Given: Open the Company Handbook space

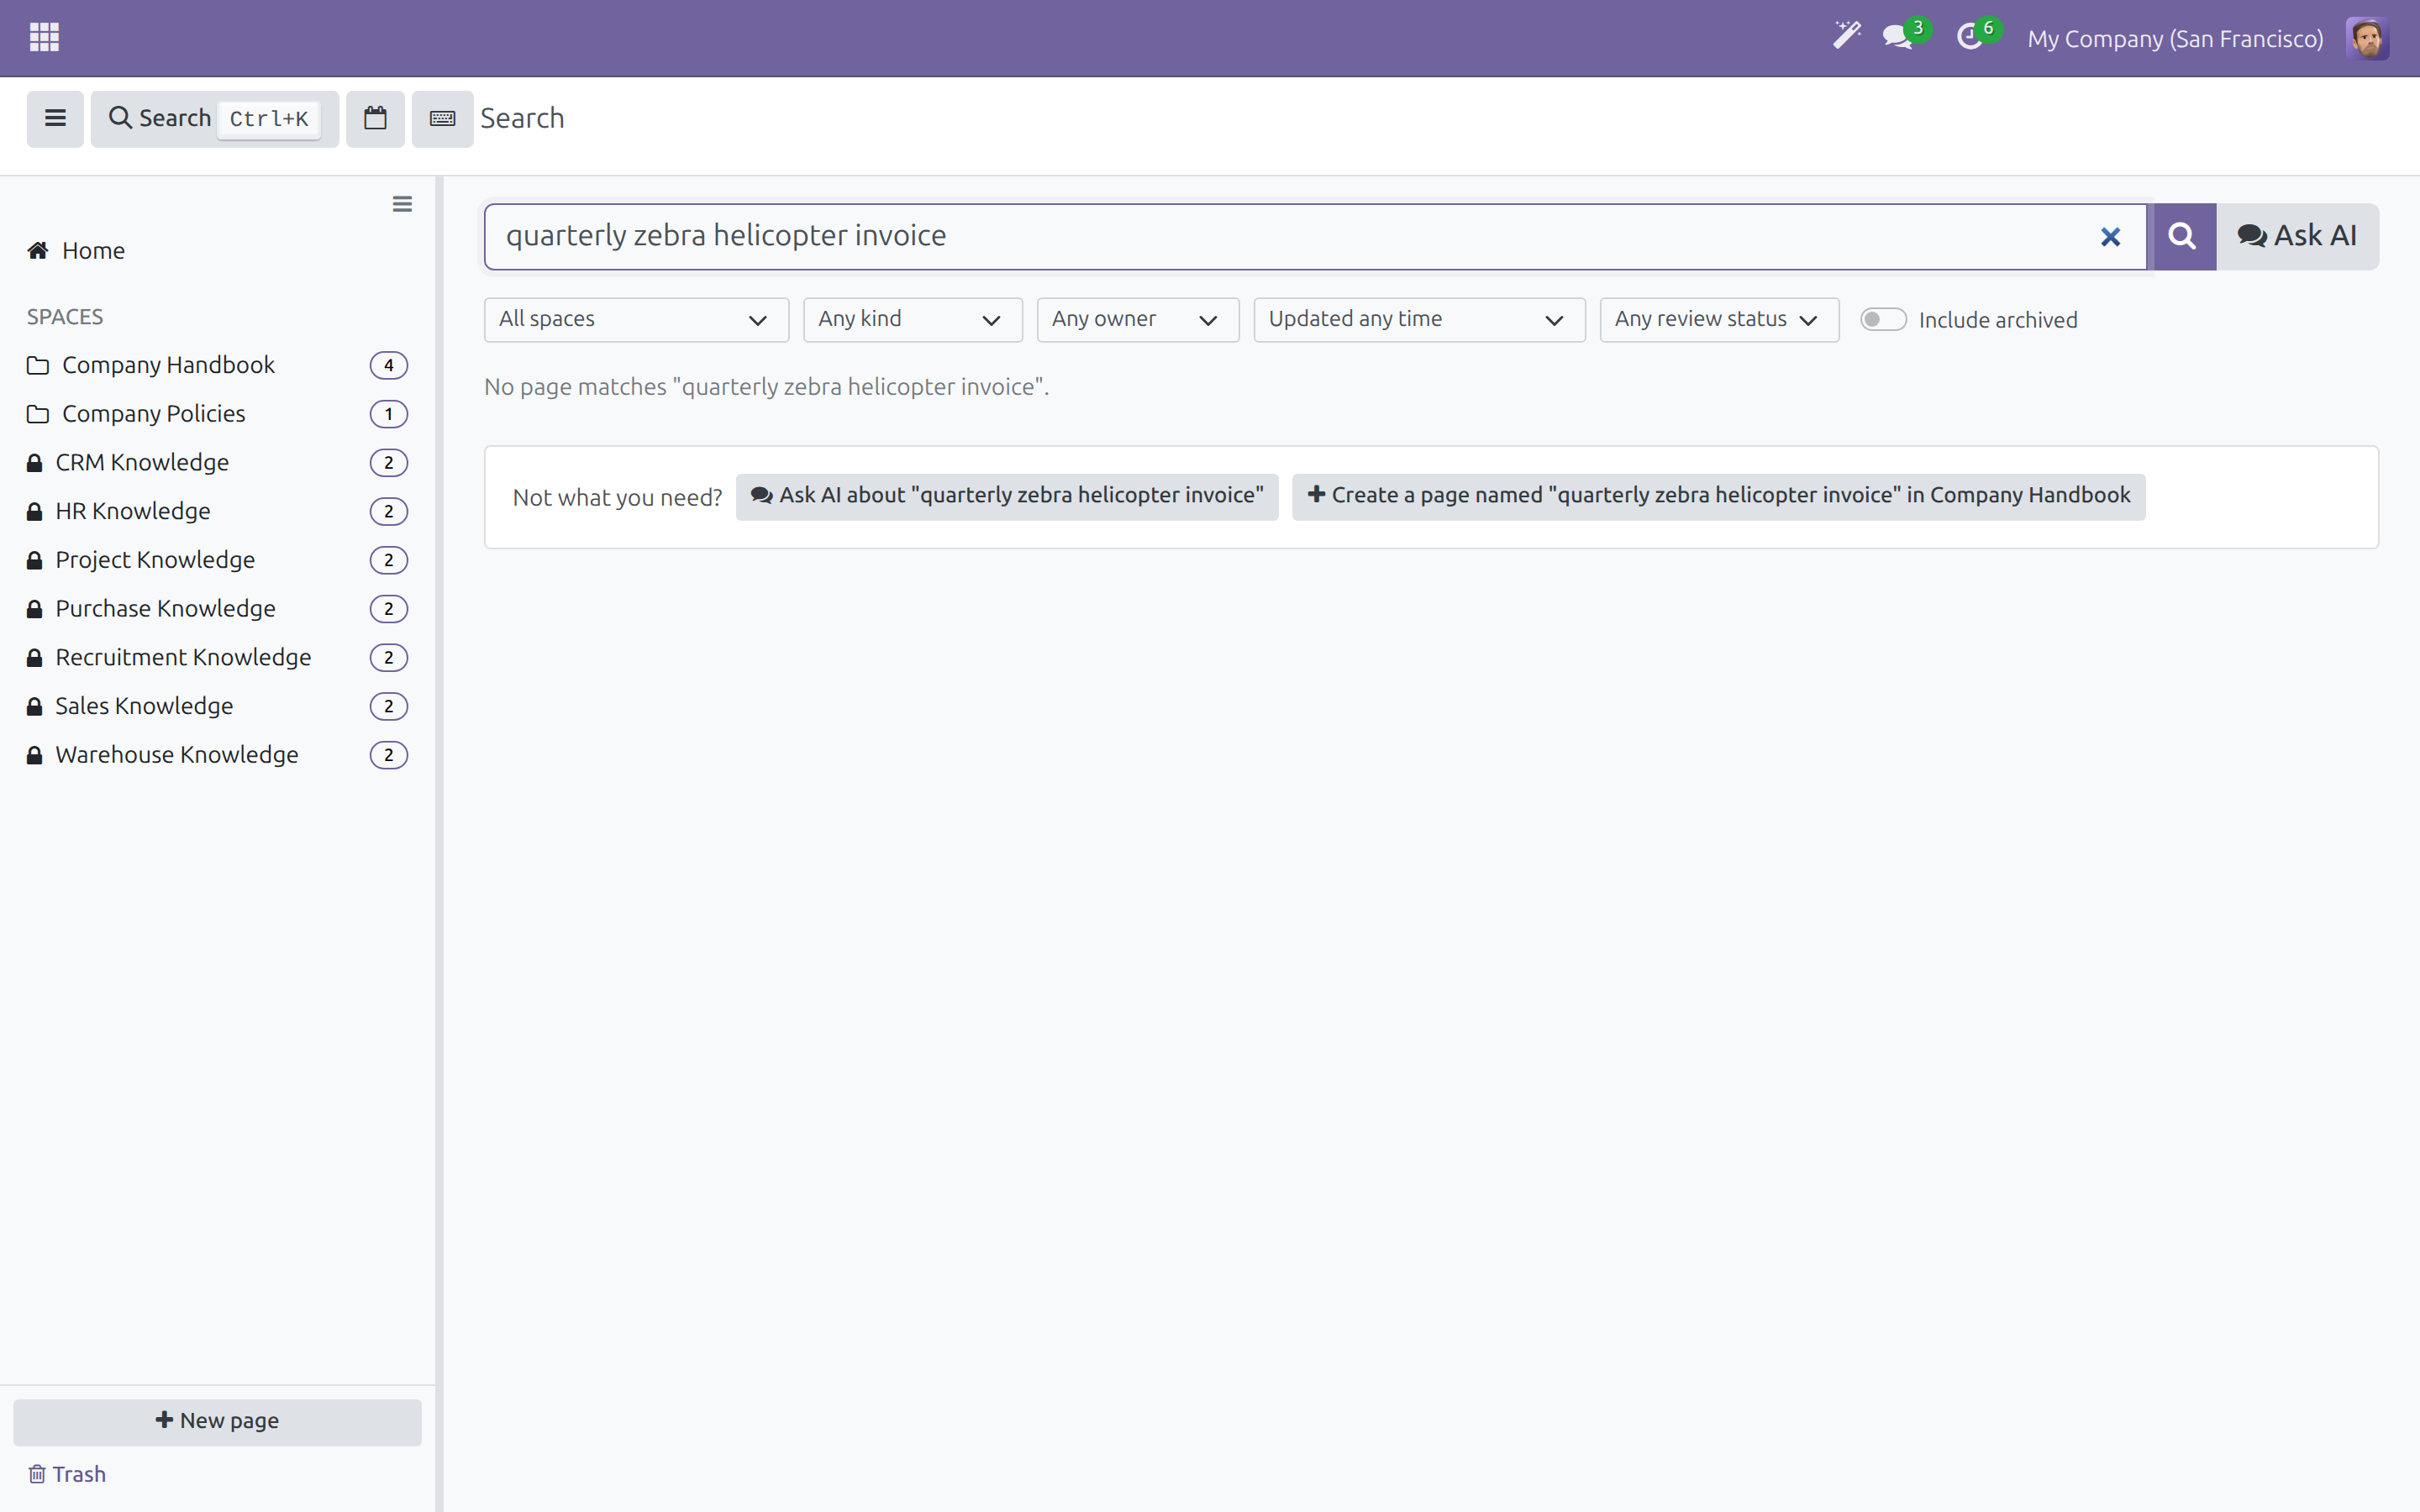Looking at the screenshot, I should [217, 365].
